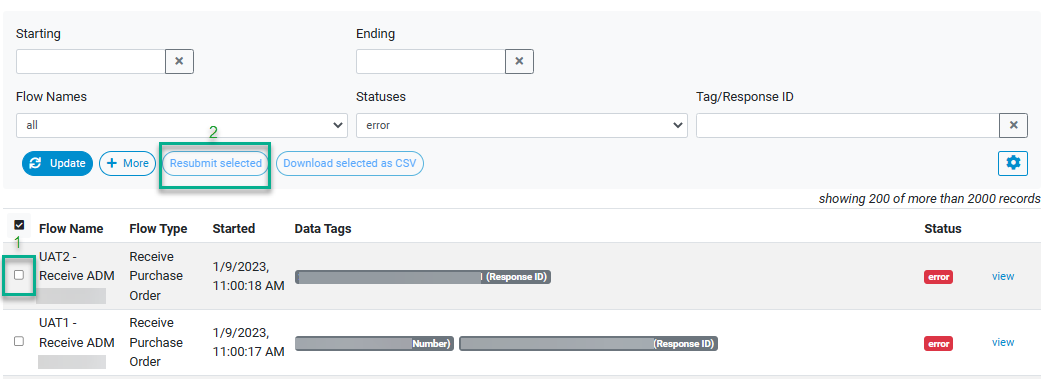This screenshot has width=1047, height=379.
Task: Clear the Starting date with its X icon
Action: click(x=179, y=61)
